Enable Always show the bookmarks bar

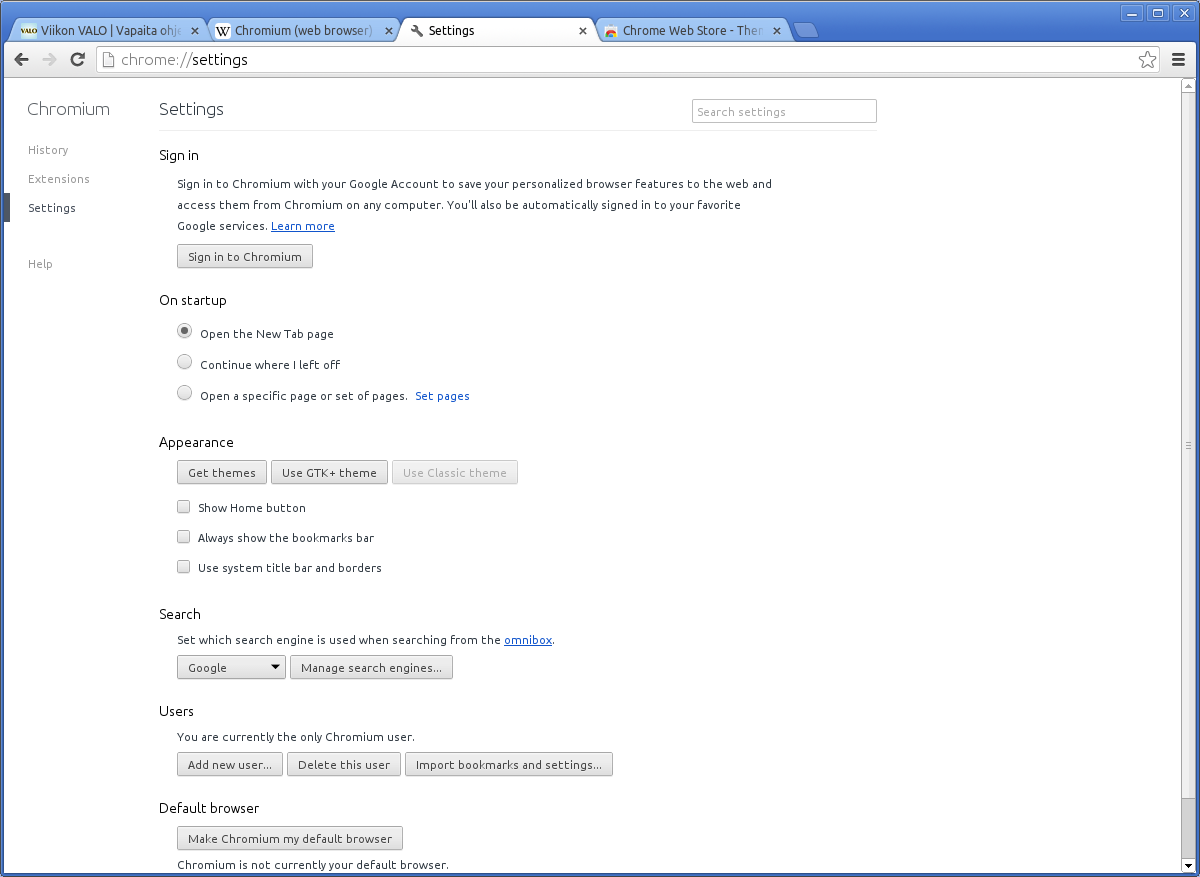tap(184, 537)
